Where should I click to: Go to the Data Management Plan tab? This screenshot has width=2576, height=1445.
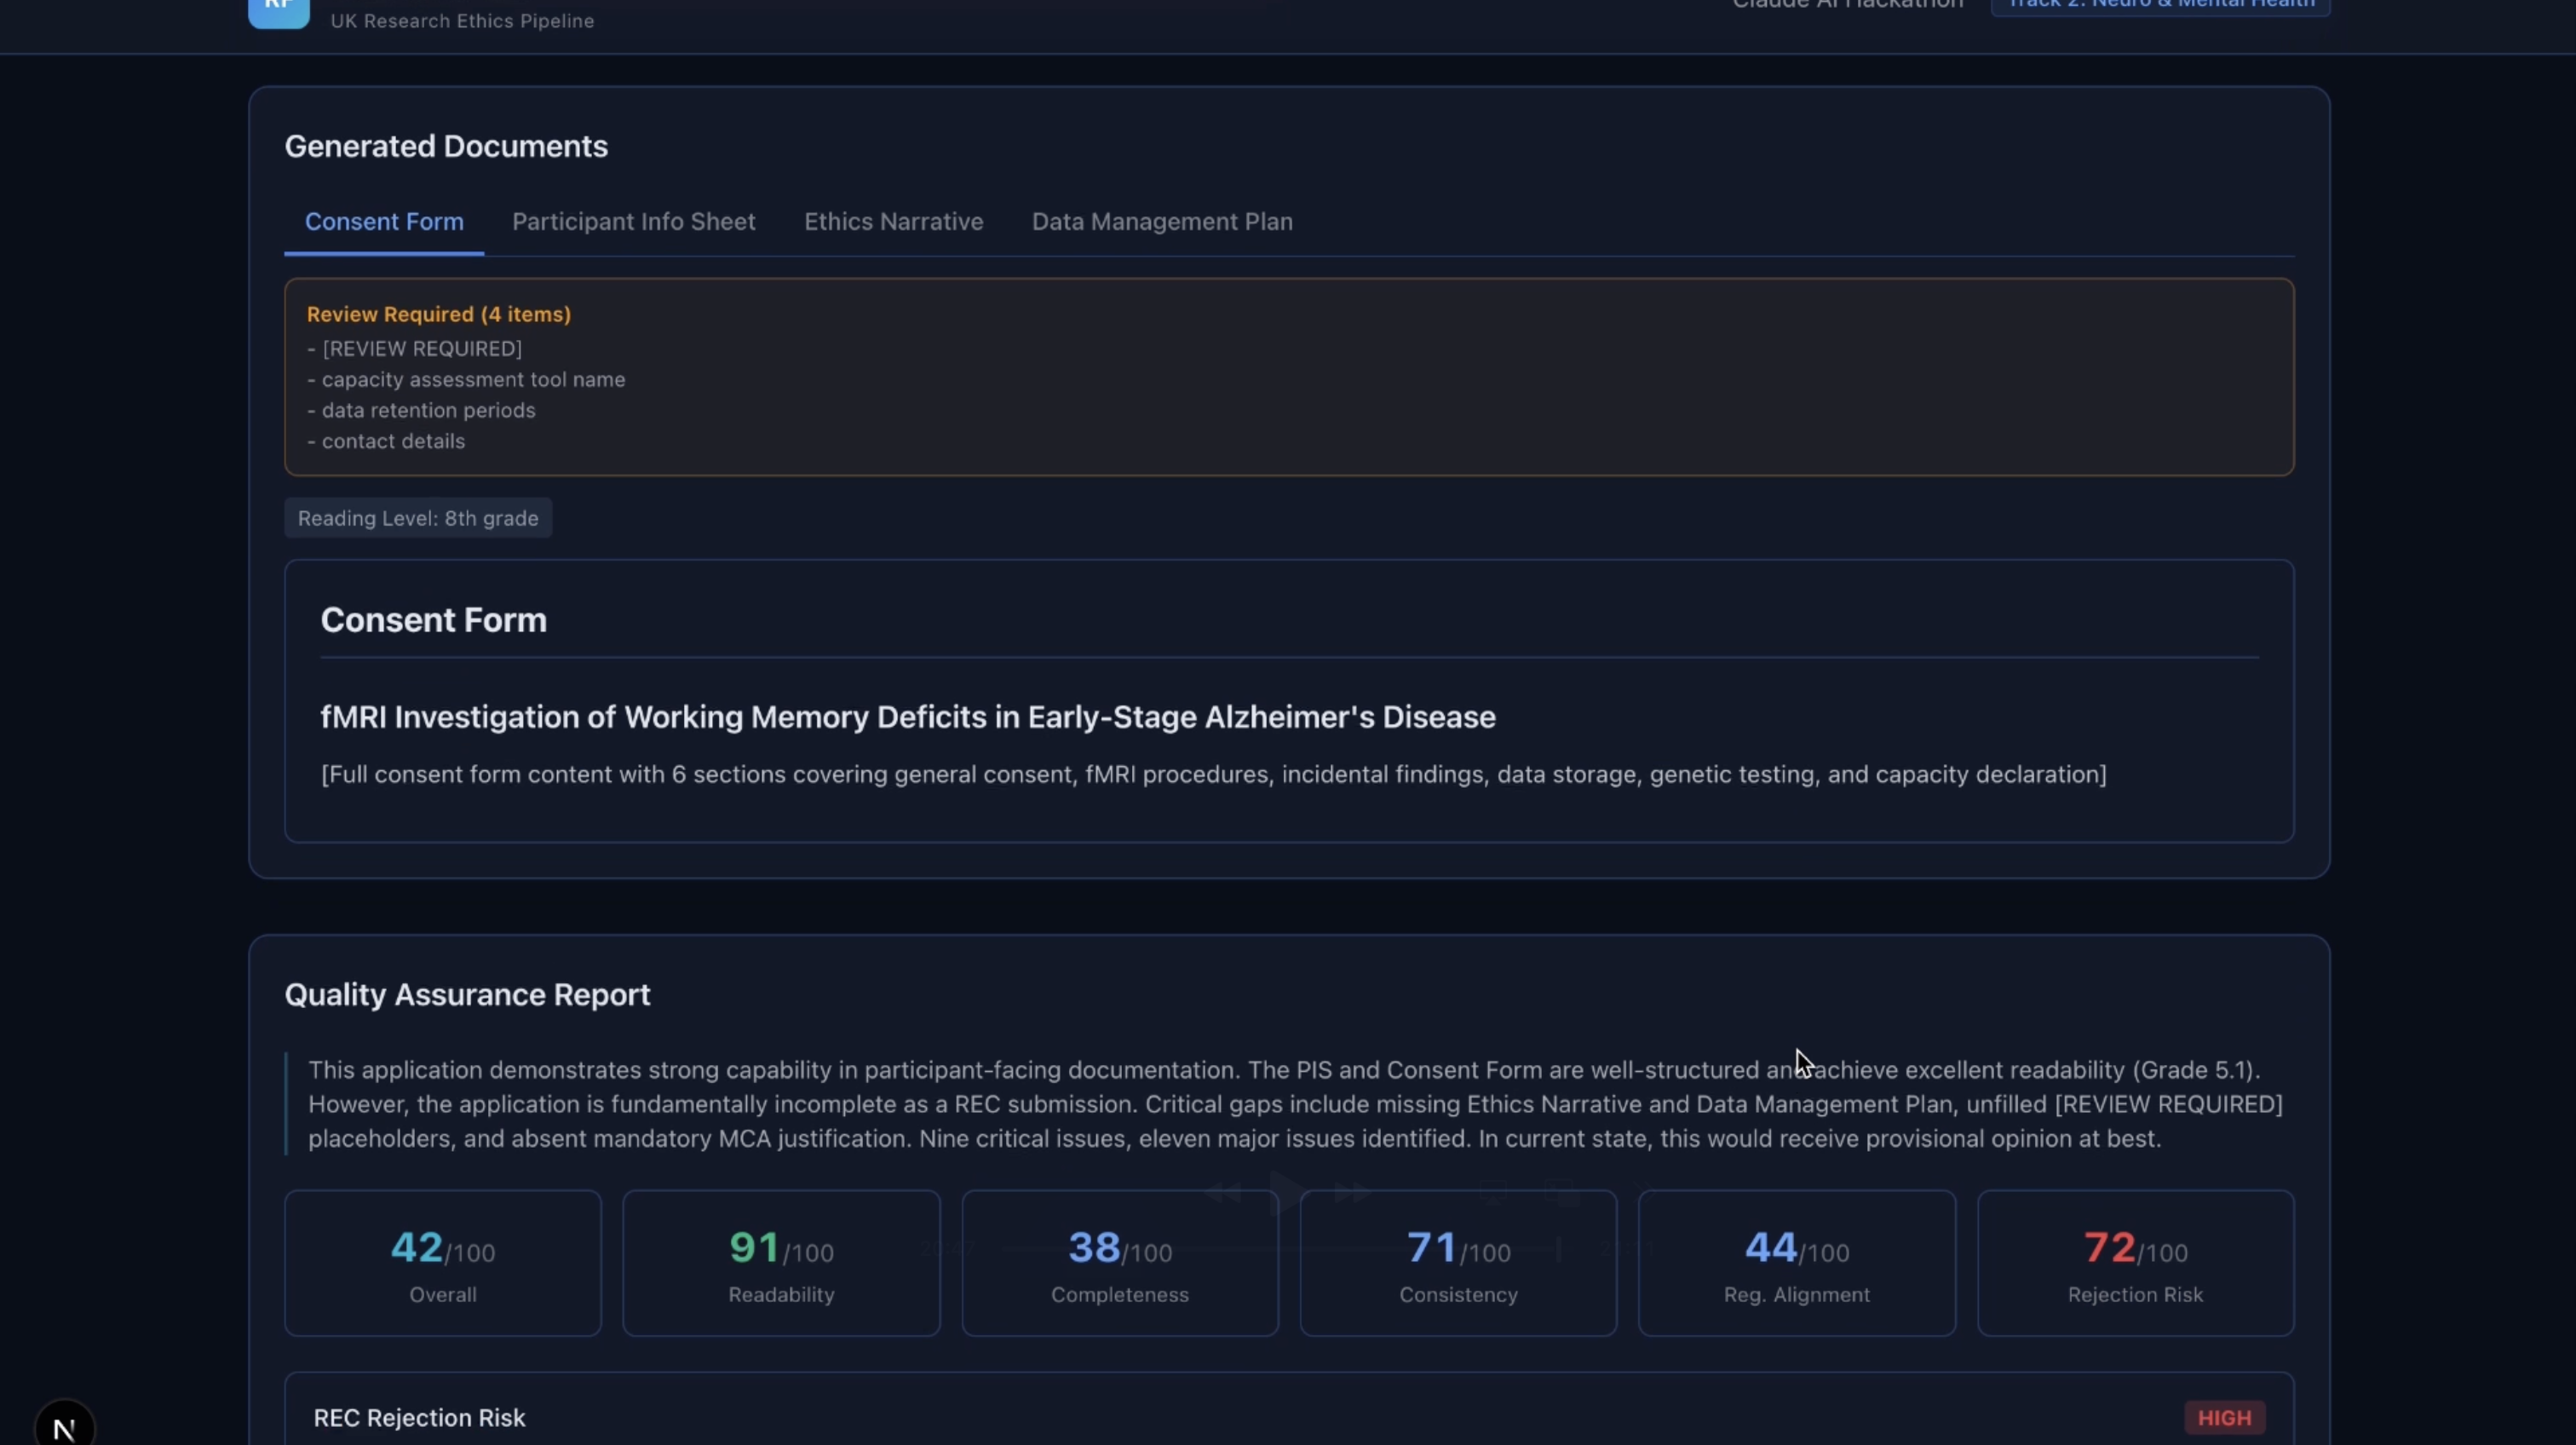coord(1162,222)
